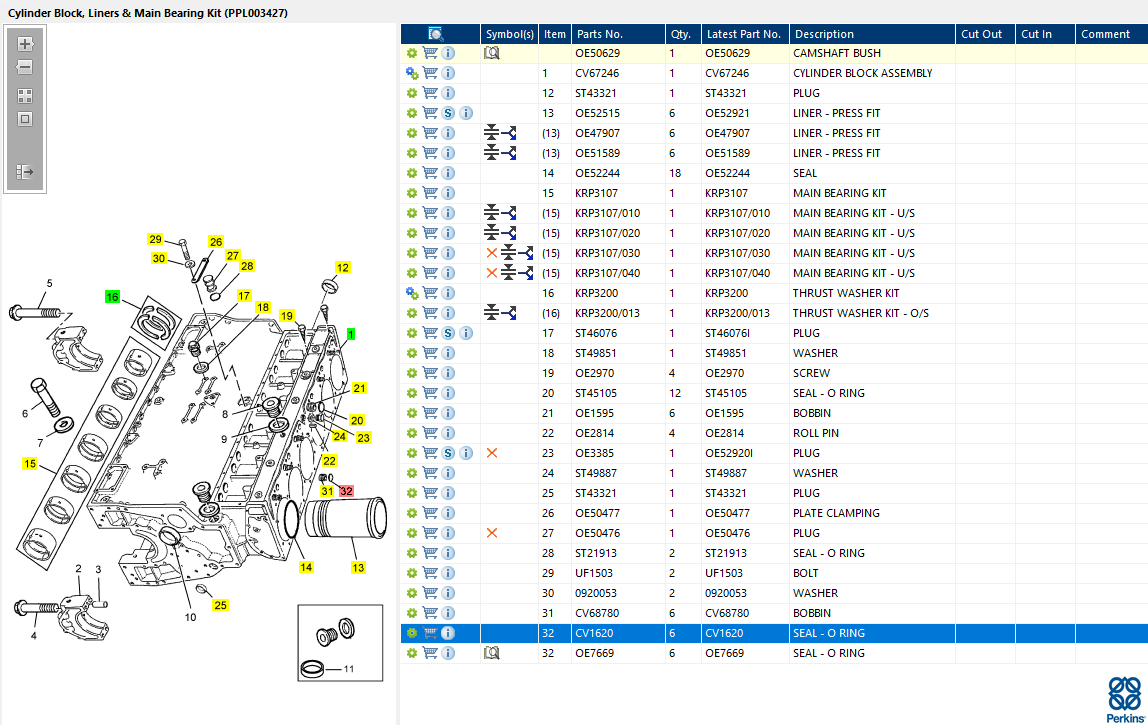Click red X symbol for KRP3107/040

(x=492, y=273)
